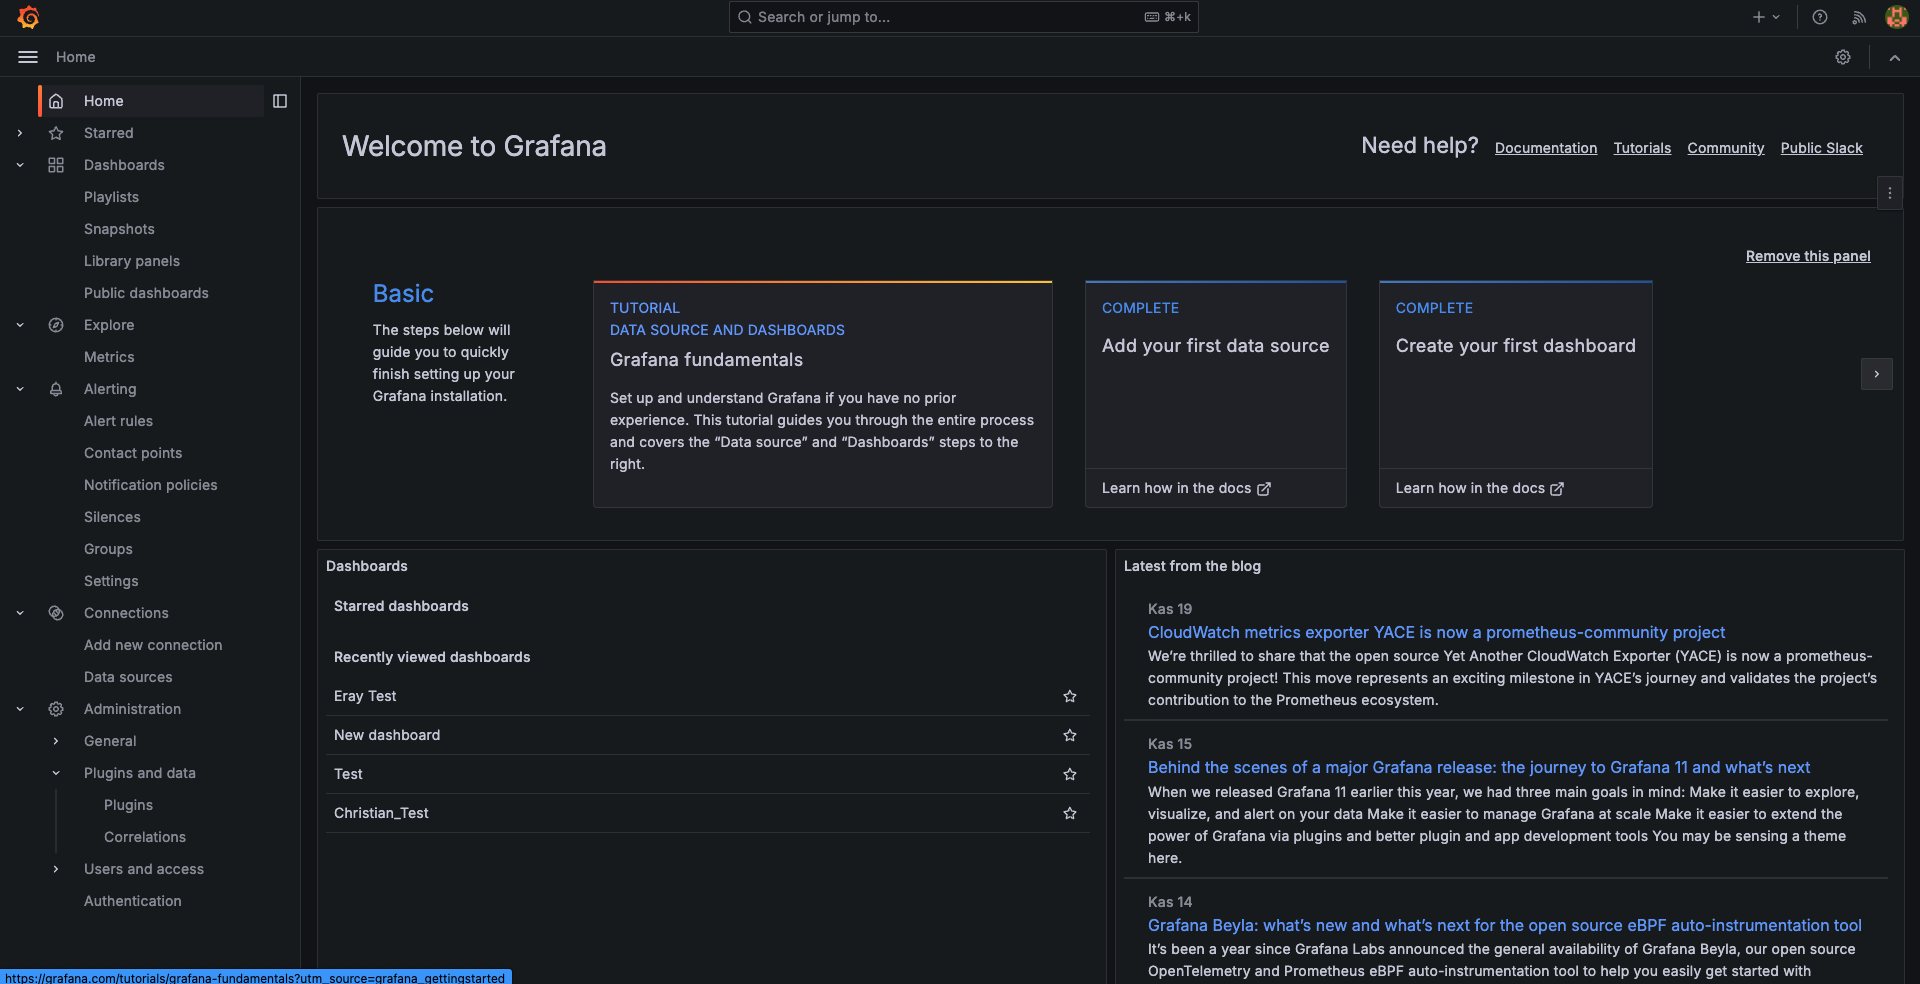Select Contact points in sidebar
This screenshot has width=1920, height=984.
133,453
